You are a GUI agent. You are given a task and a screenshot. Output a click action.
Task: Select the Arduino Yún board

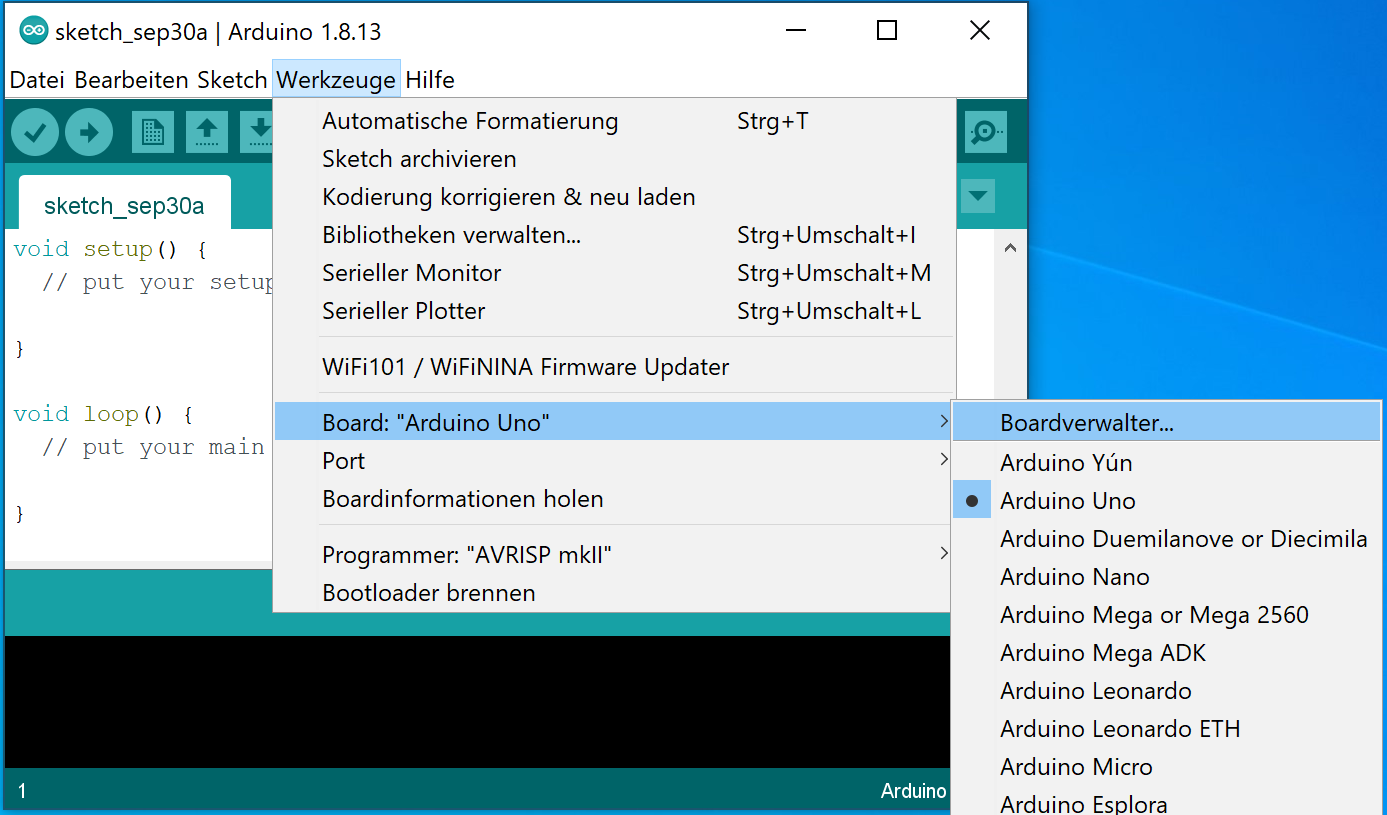pyautogui.click(x=1166, y=463)
